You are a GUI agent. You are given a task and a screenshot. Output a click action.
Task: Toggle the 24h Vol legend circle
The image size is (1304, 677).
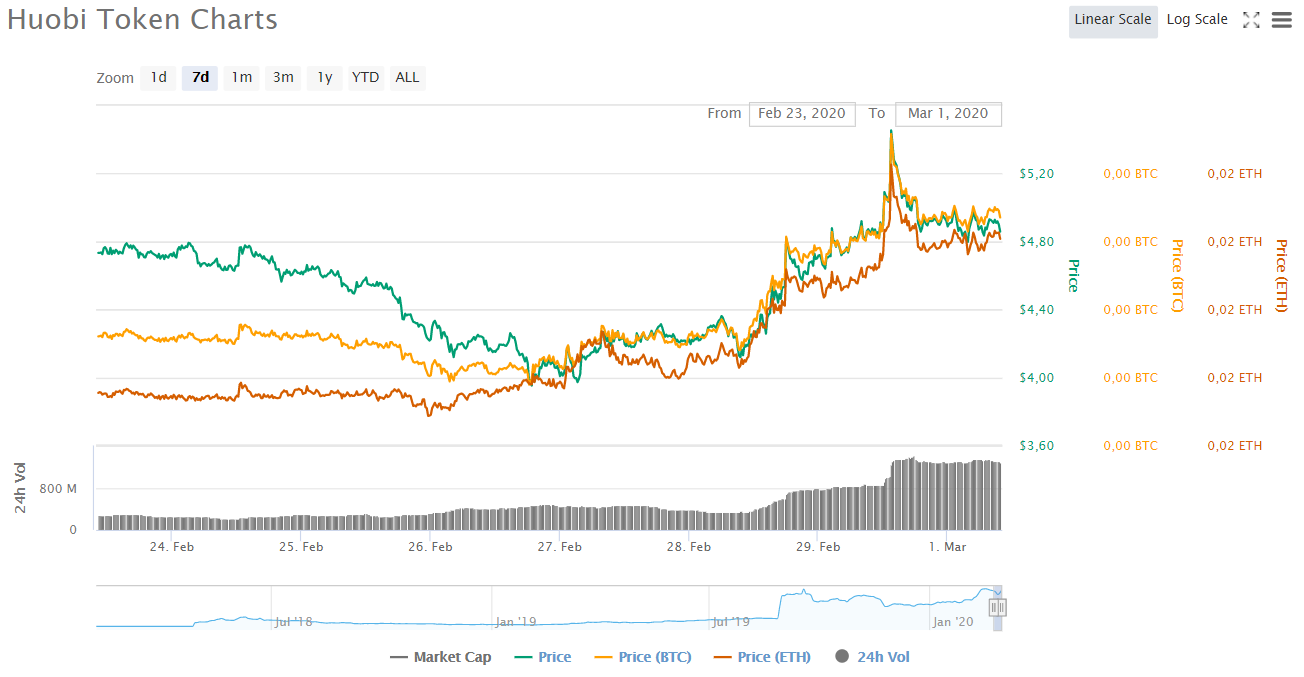coord(842,657)
